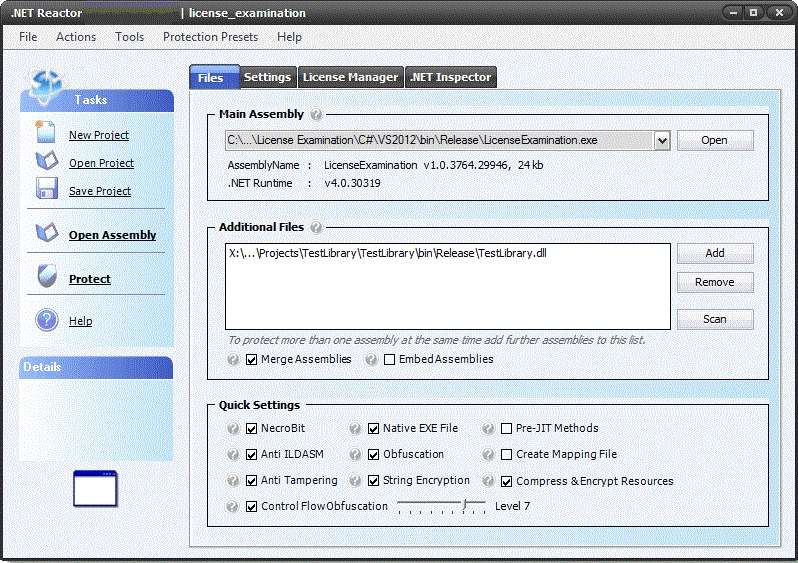Image resolution: width=798 pixels, height=563 pixels.
Task: Click the help icon next to NecroBit
Action: pos(233,429)
